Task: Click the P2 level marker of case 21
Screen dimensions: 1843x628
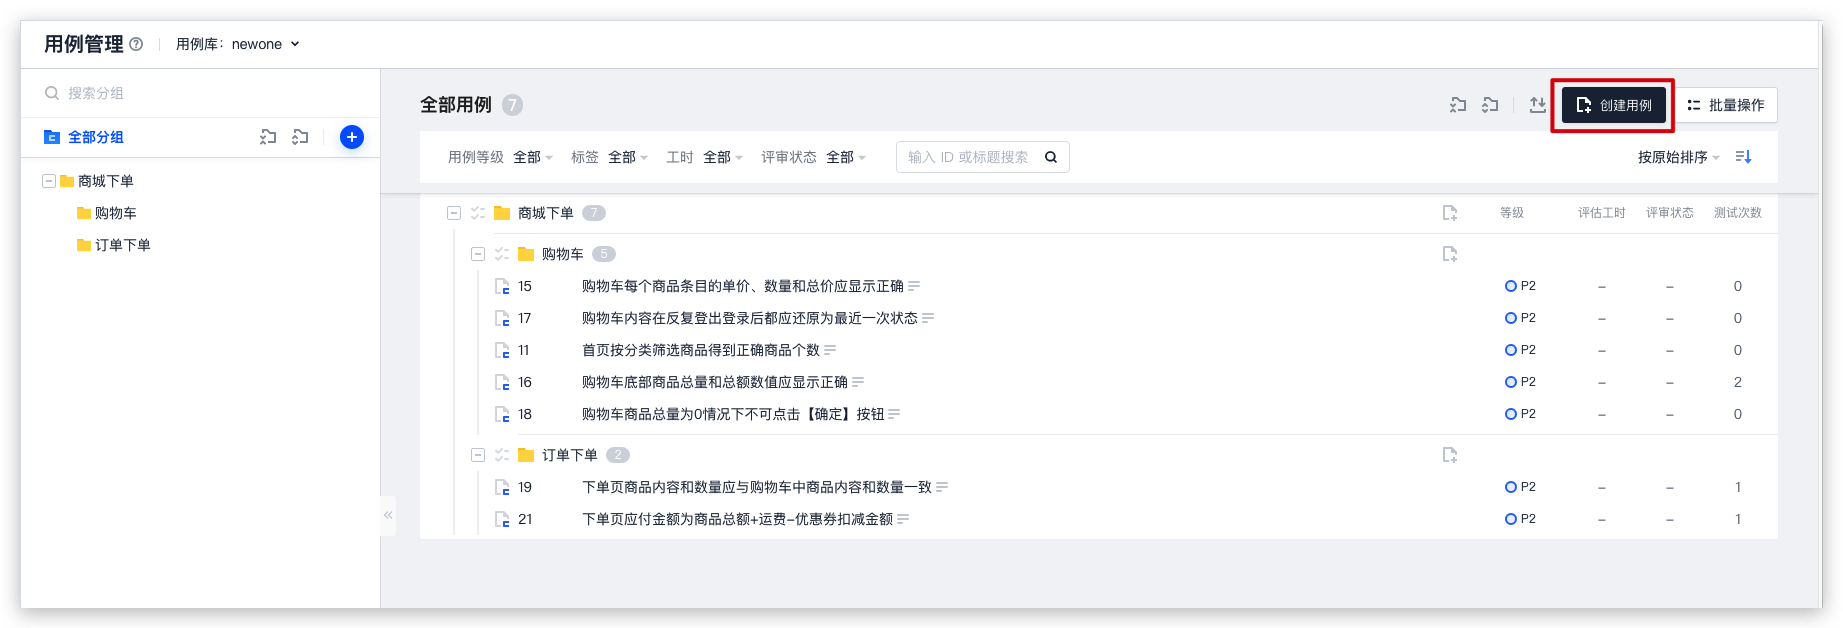Action: [1520, 519]
